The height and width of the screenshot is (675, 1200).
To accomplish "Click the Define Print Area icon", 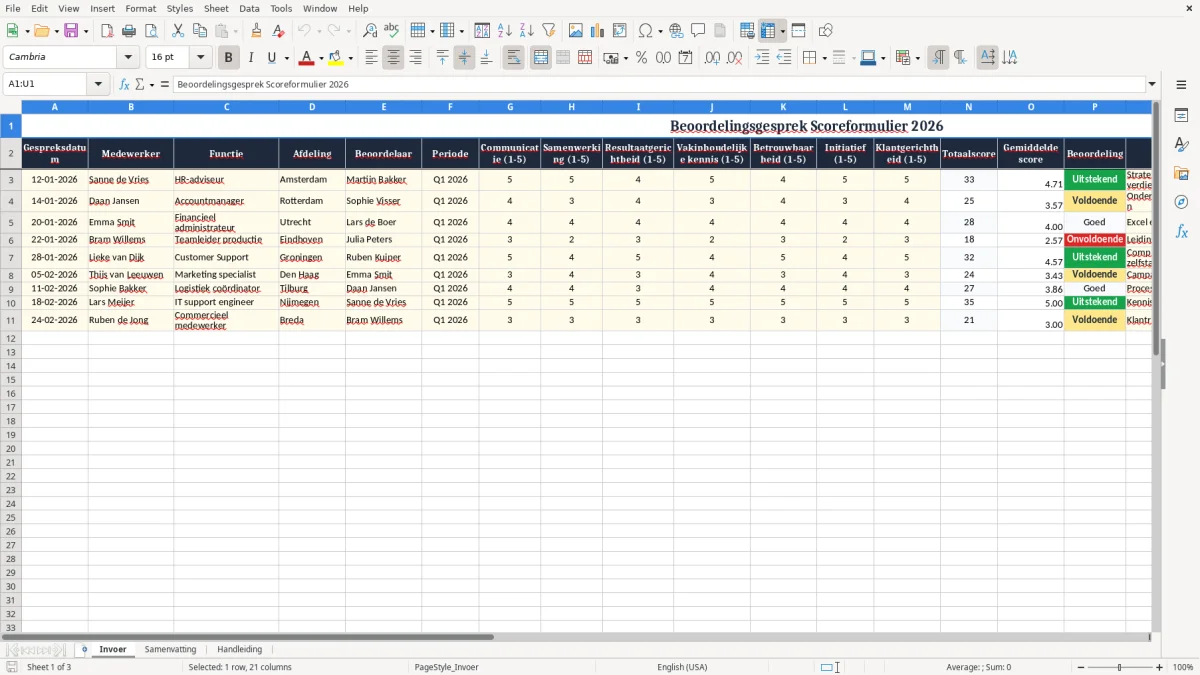I will (x=747, y=31).
